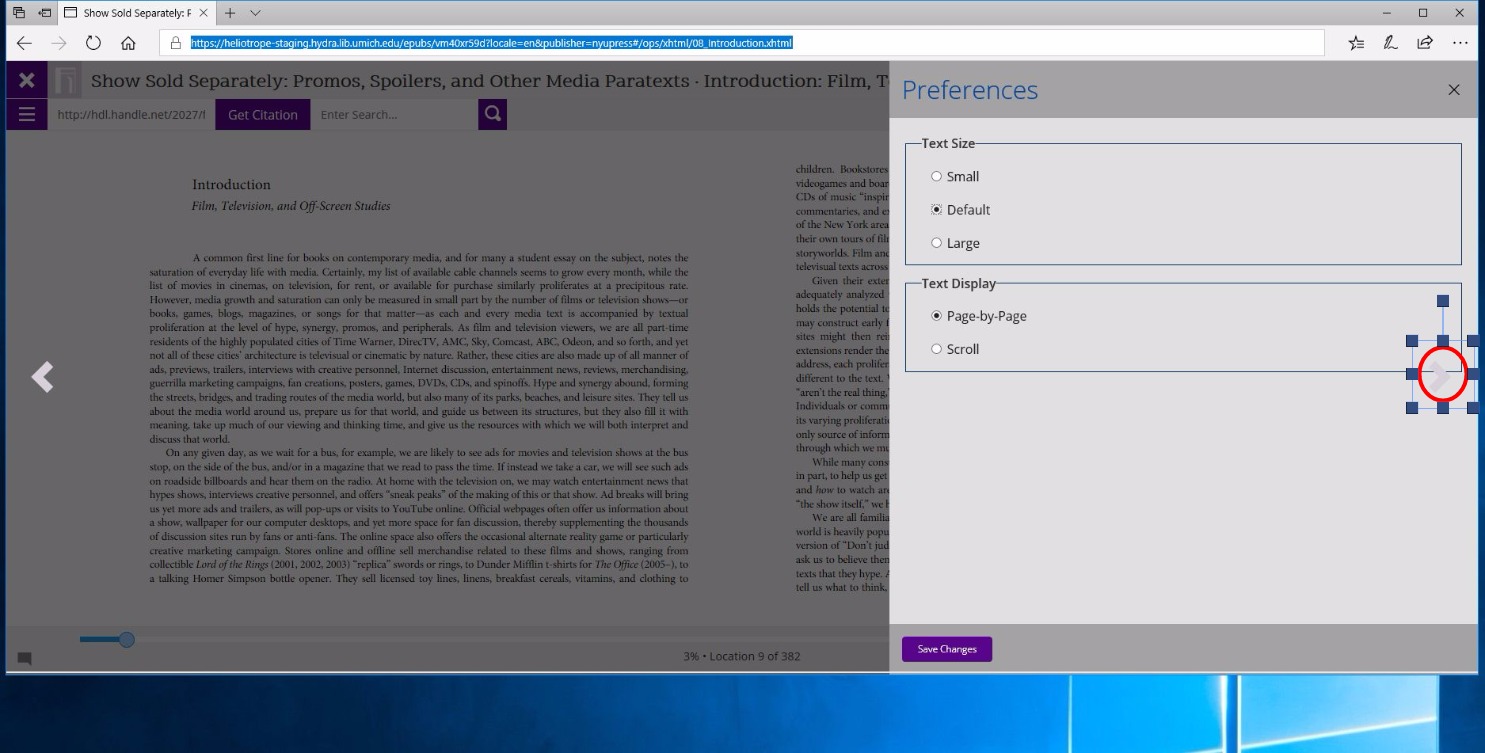This screenshot has height=753, width=1485.
Task: Open a new browser tab
Action: pyautogui.click(x=230, y=13)
